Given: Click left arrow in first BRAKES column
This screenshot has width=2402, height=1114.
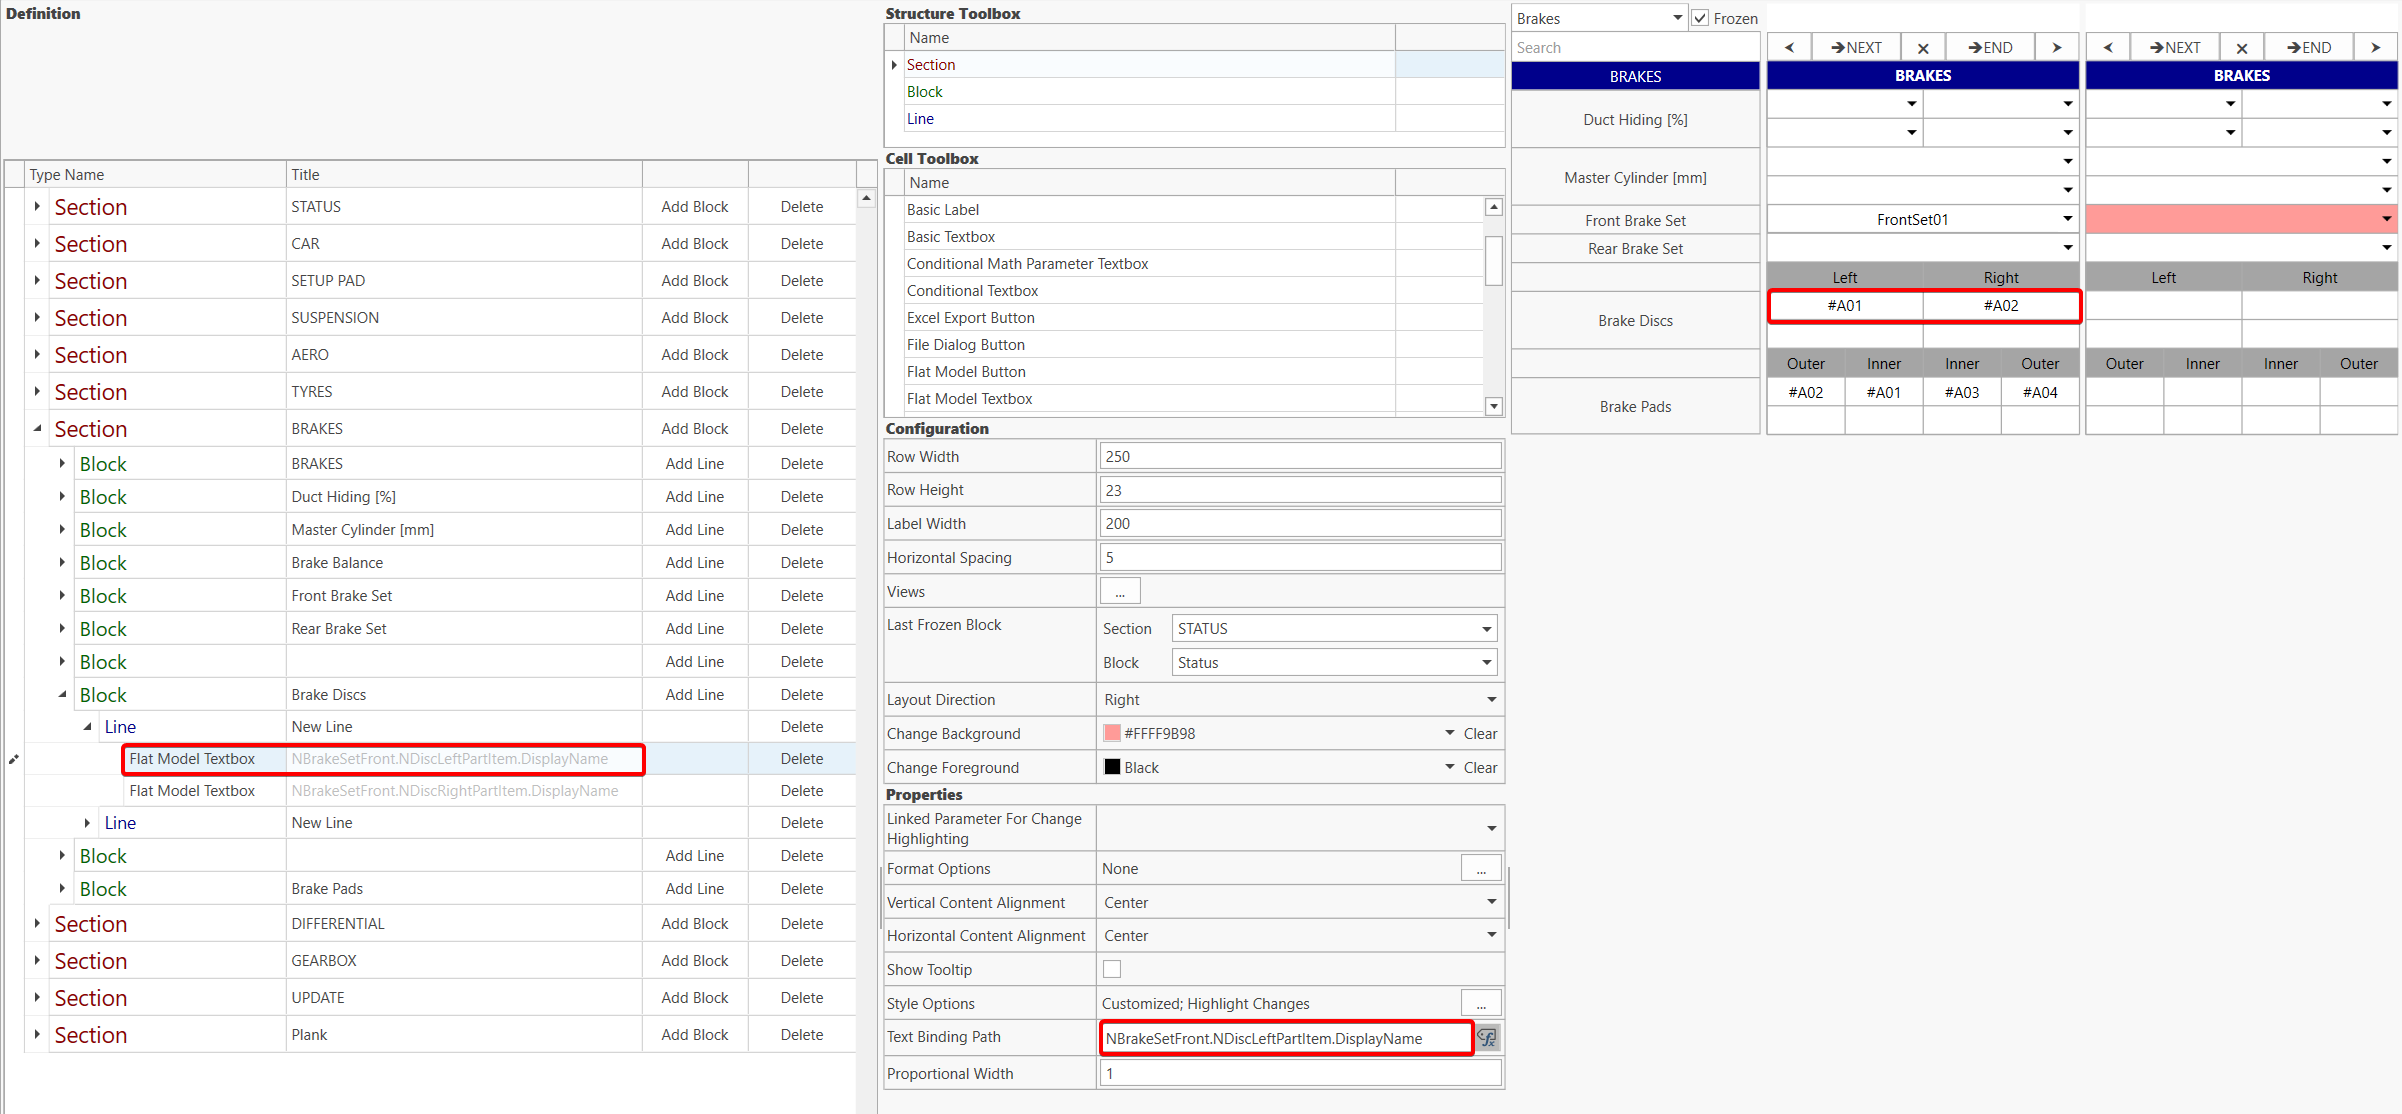Looking at the screenshot, I should click(1789, 47).
